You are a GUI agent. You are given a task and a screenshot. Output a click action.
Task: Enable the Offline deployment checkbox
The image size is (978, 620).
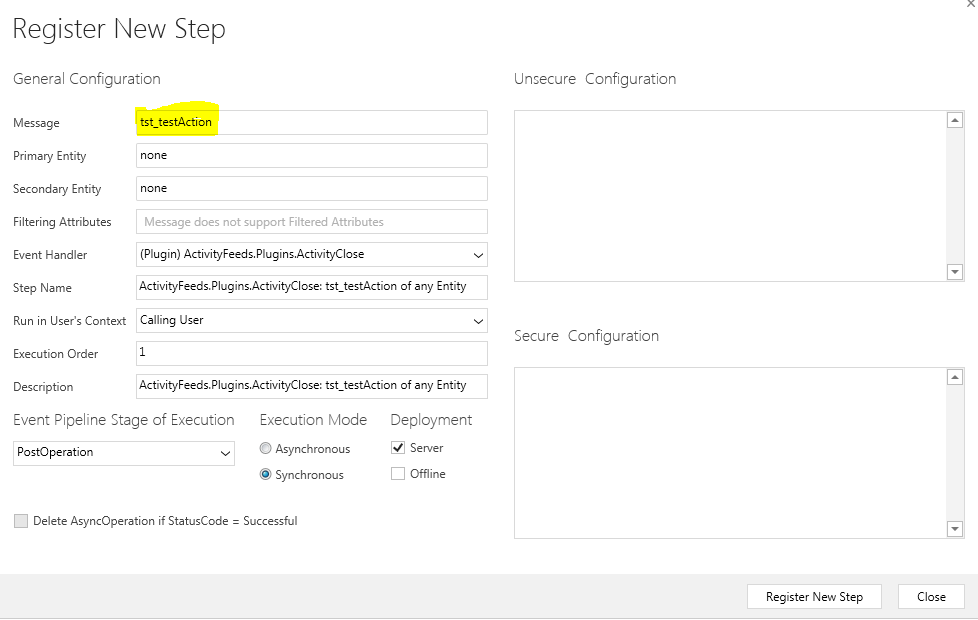(398, 474)
